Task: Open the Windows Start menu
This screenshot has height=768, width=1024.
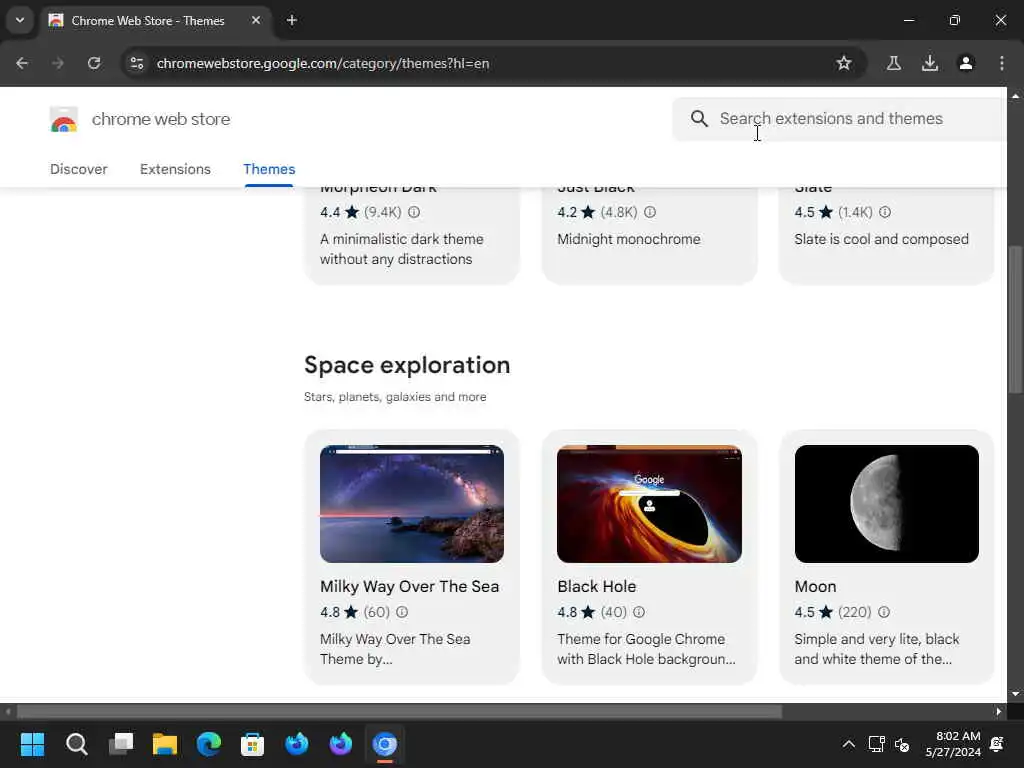Action: (x=32, y=744)
